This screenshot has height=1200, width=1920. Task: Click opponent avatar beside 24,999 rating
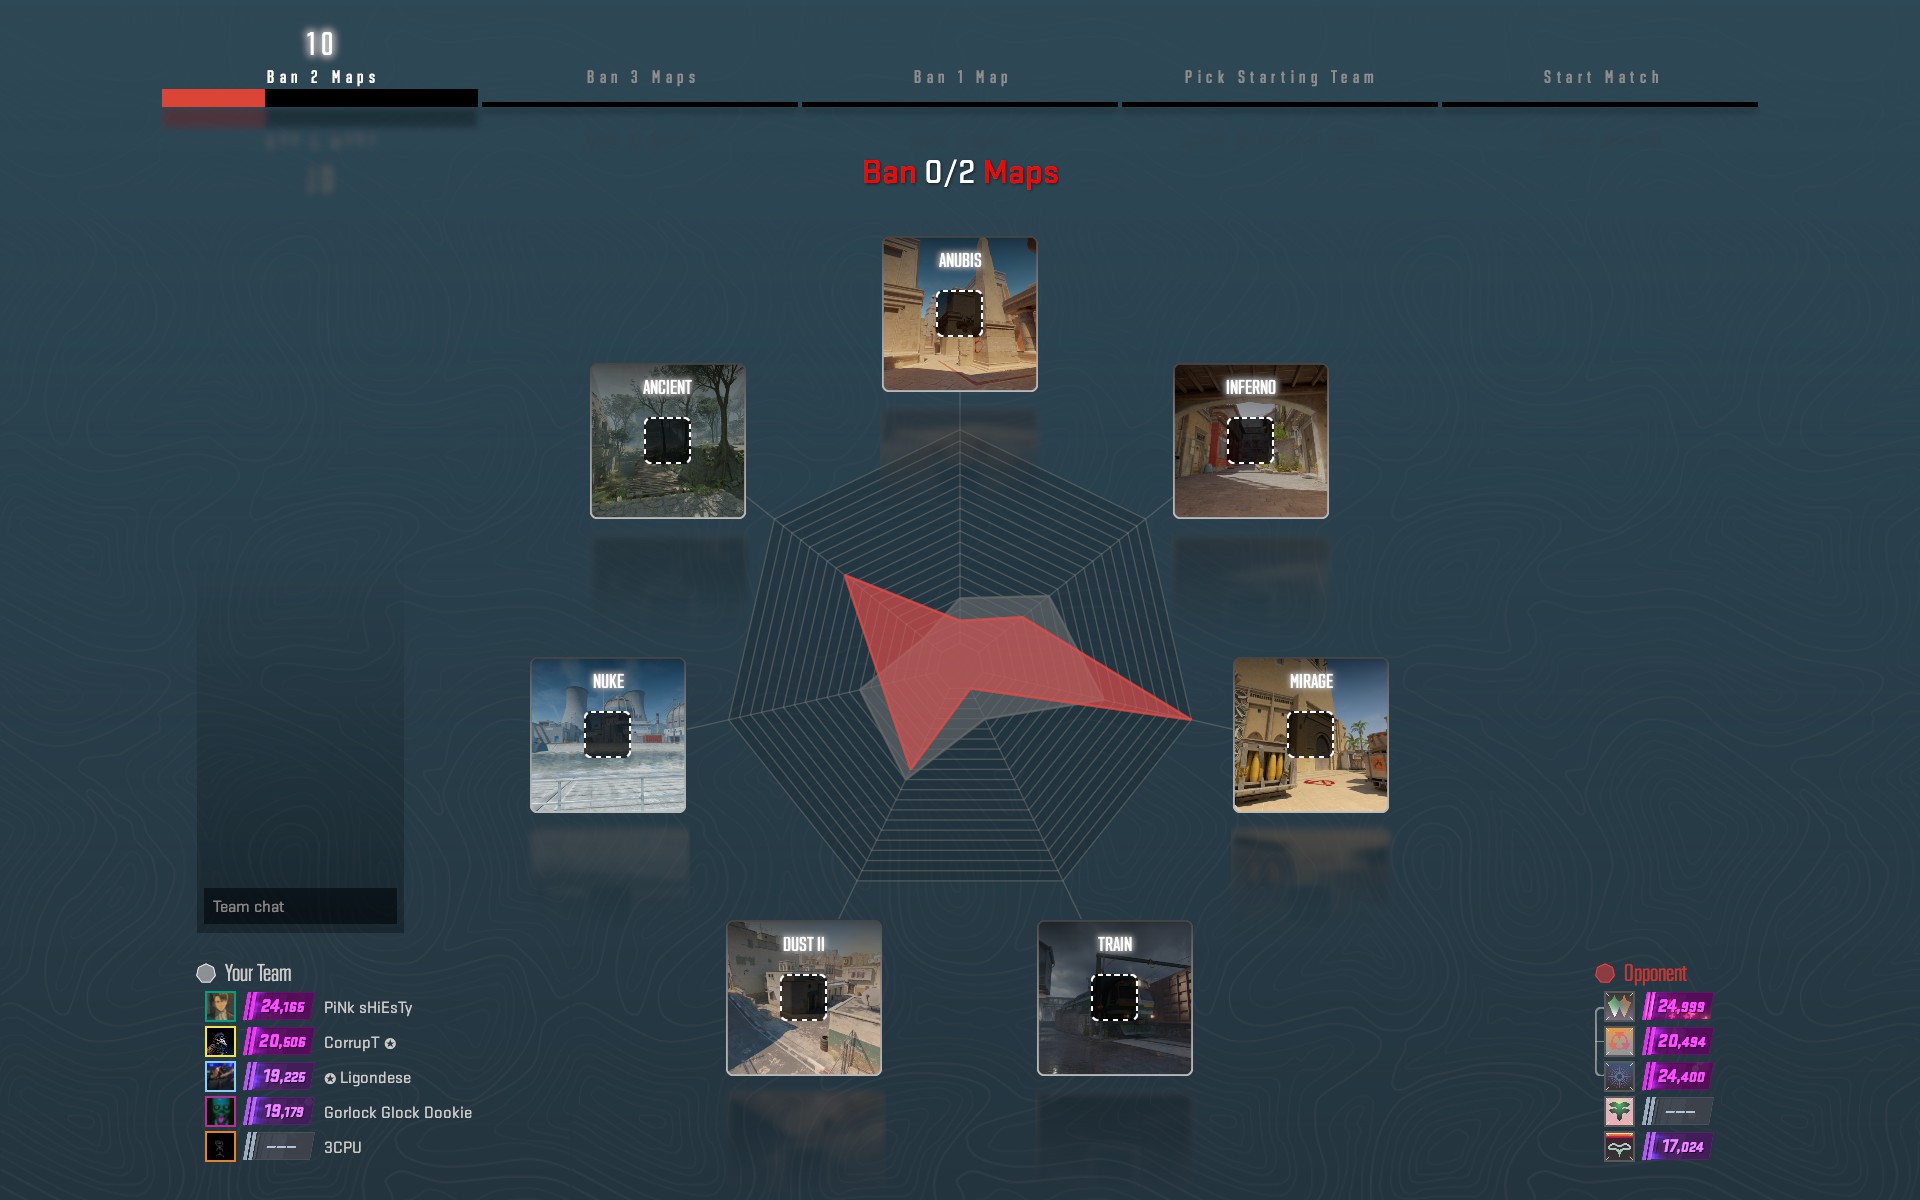click(1619, 1006)
